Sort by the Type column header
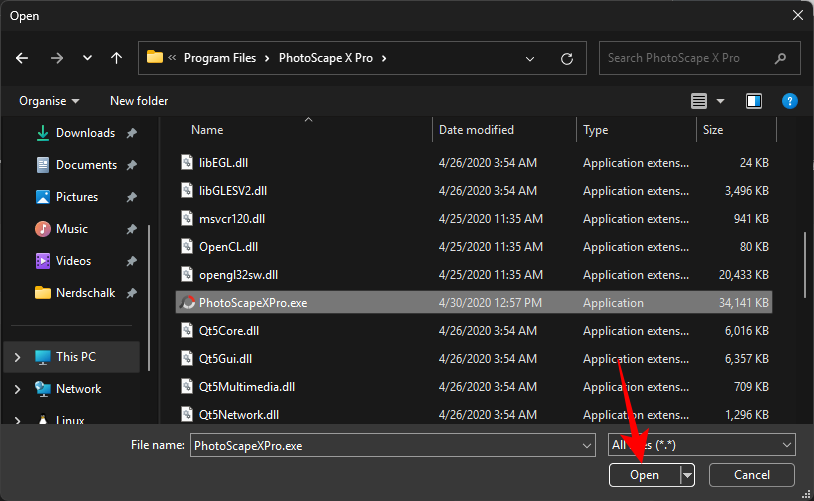814x501 pixels. click(x=595, y=130)
